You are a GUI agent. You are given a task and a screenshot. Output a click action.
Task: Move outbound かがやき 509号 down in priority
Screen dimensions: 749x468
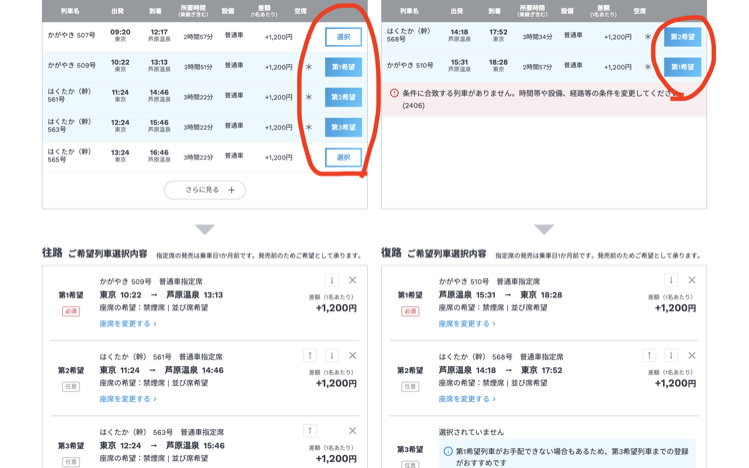click(x=331, y=281)
